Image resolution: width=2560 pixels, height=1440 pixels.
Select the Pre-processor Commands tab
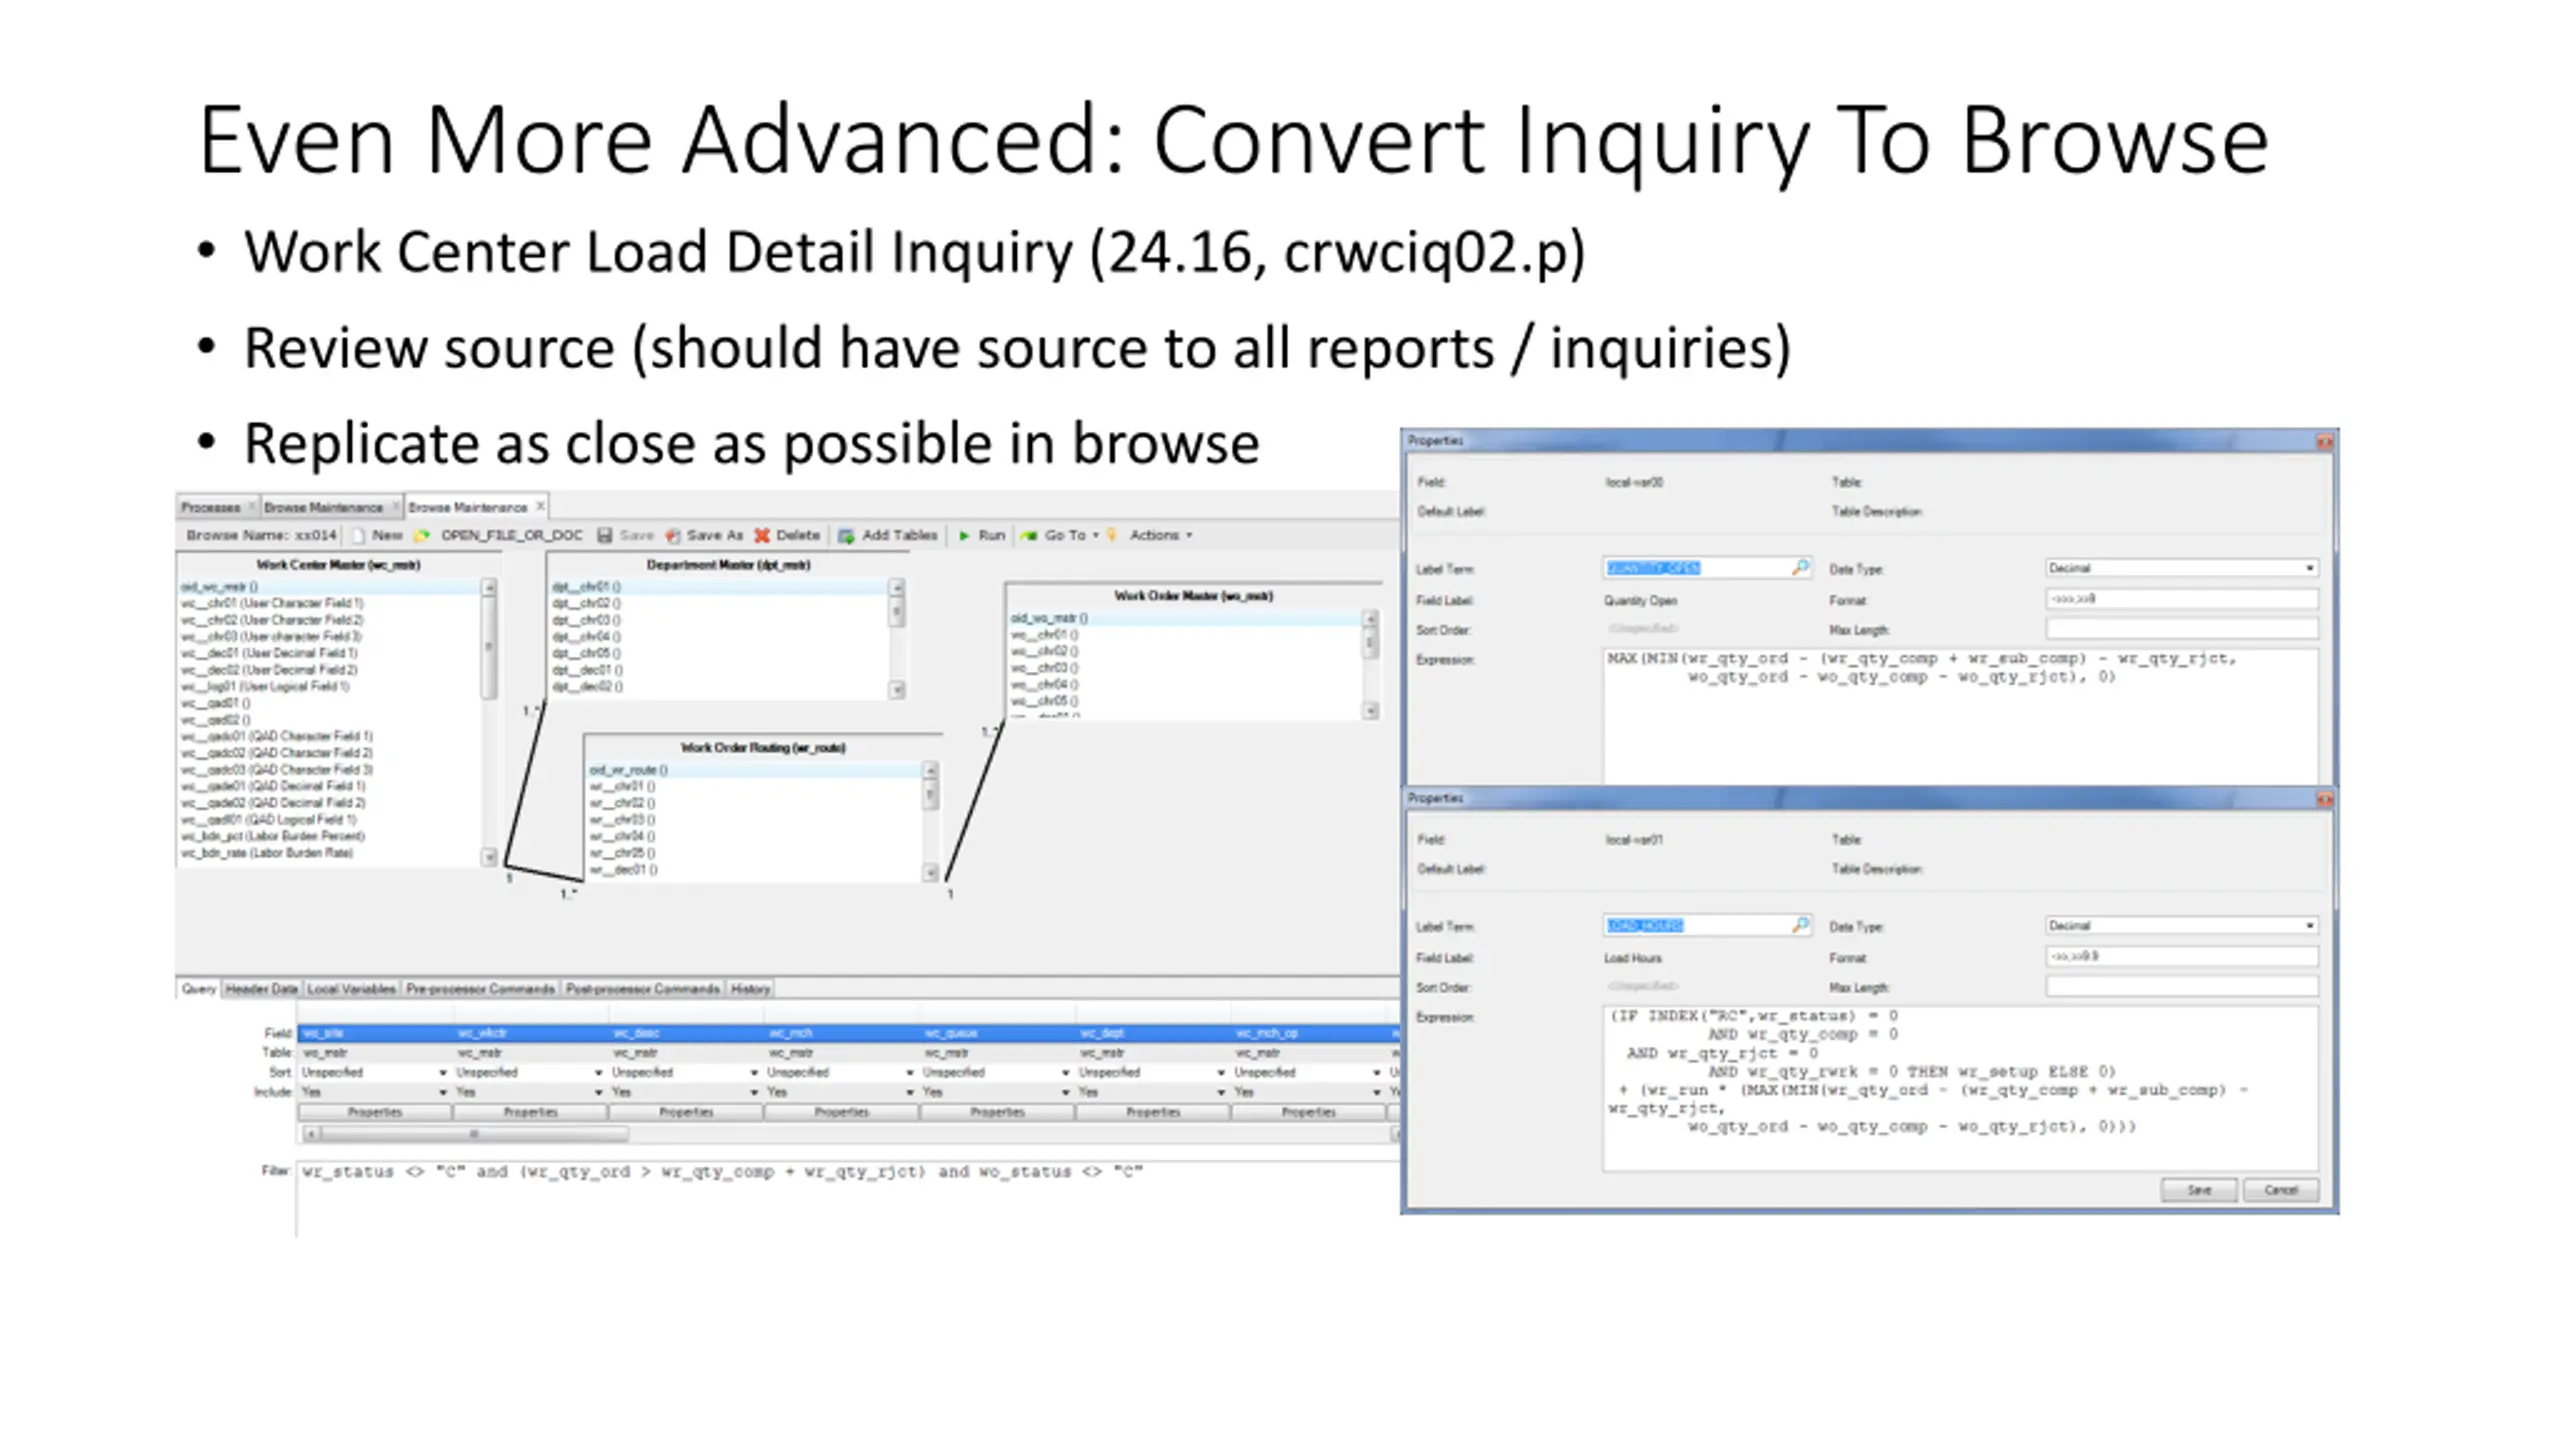(480, 989)
